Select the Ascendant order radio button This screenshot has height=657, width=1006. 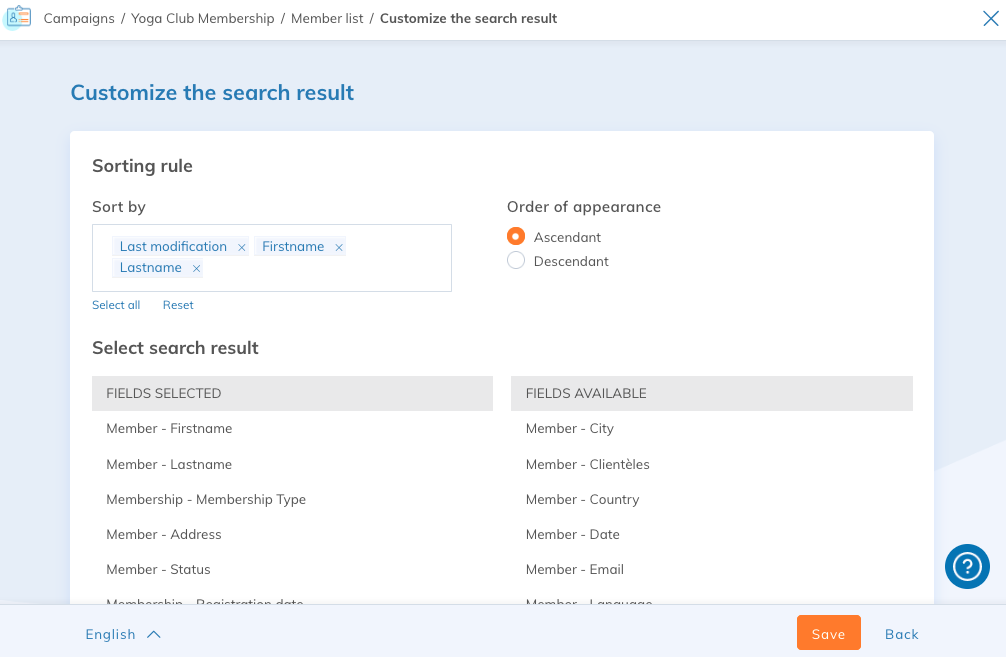pos(516,237)
